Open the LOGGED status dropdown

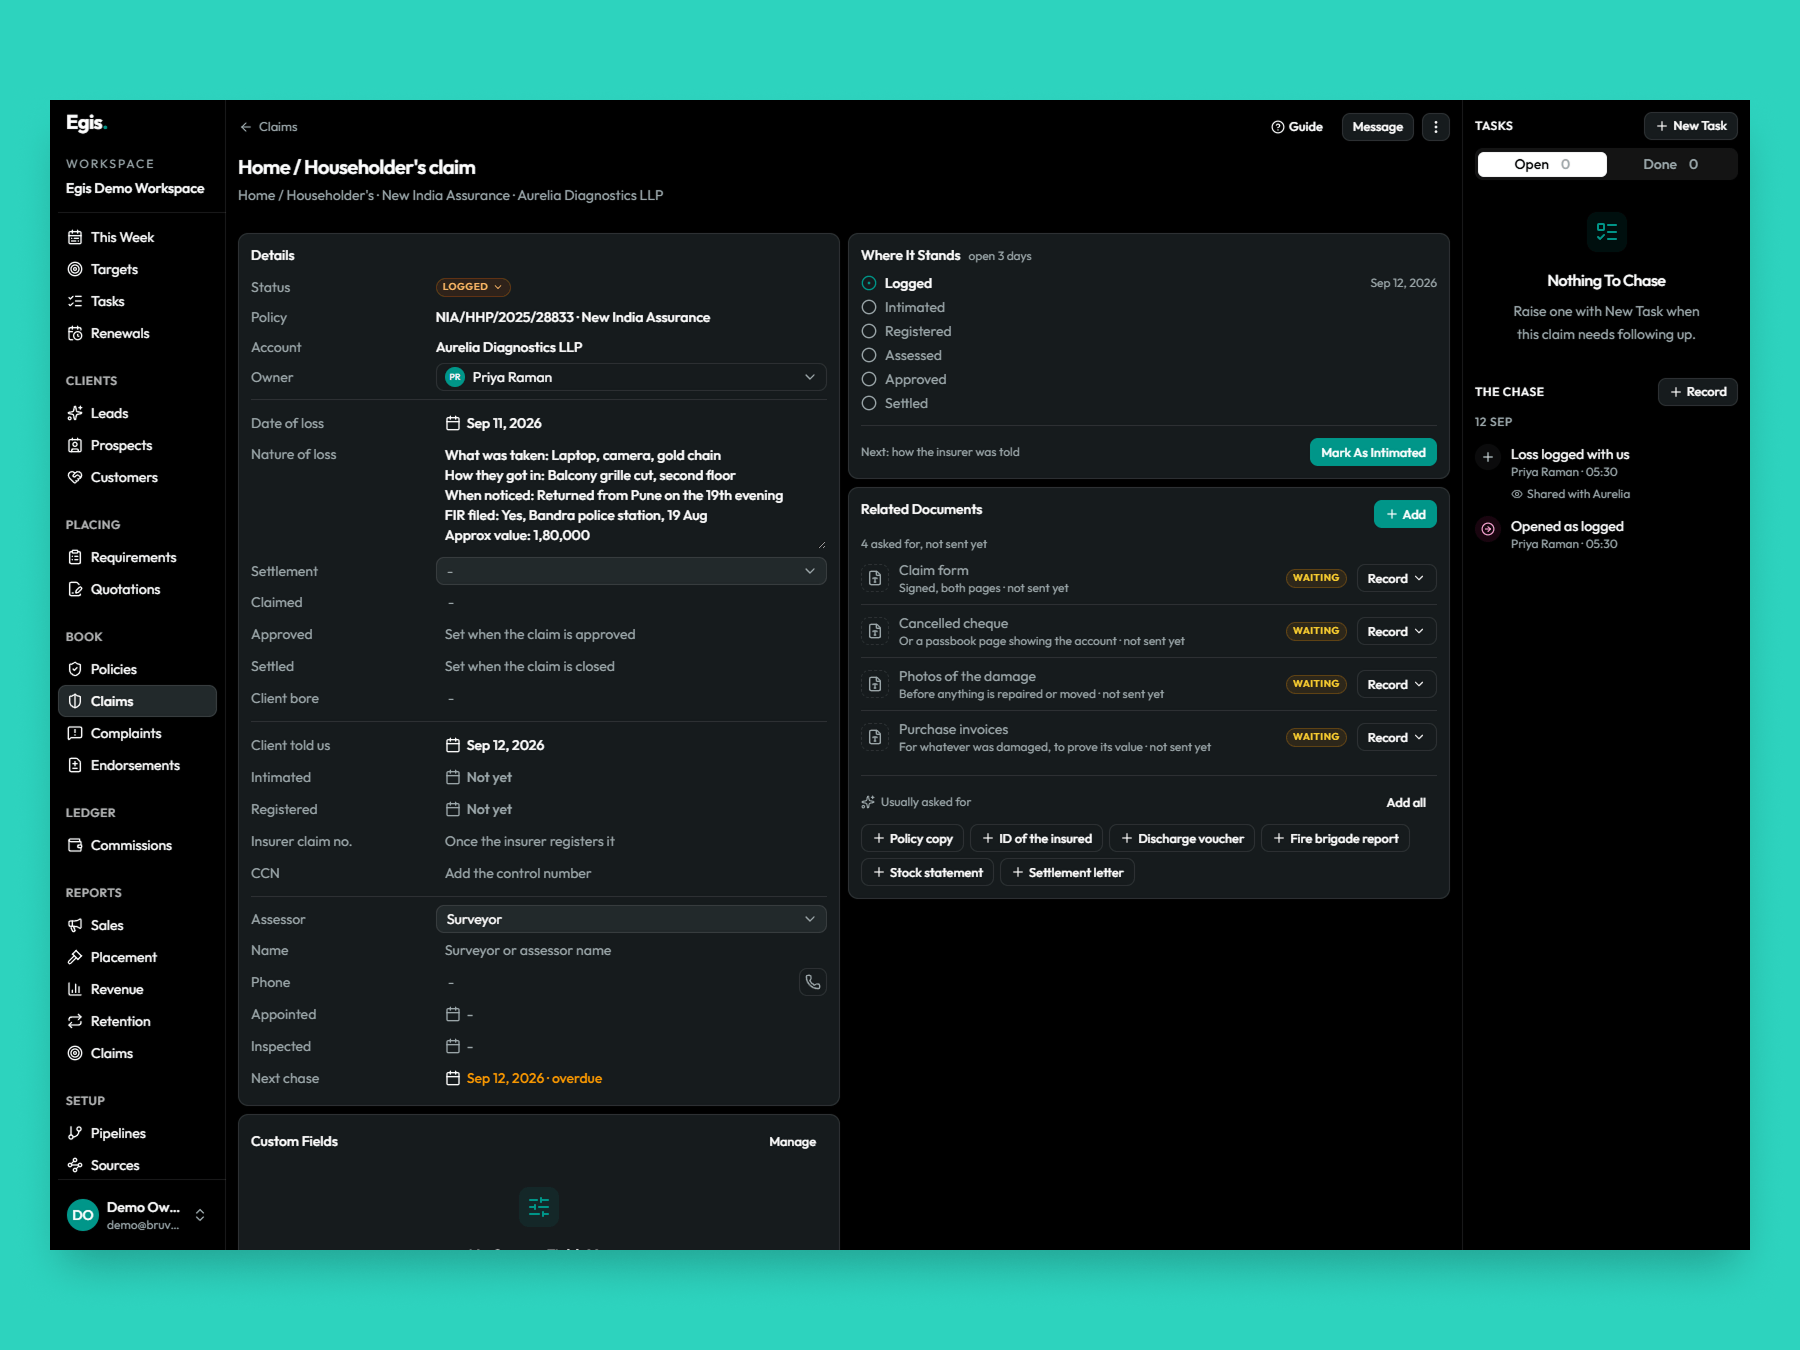coord(473,287)
